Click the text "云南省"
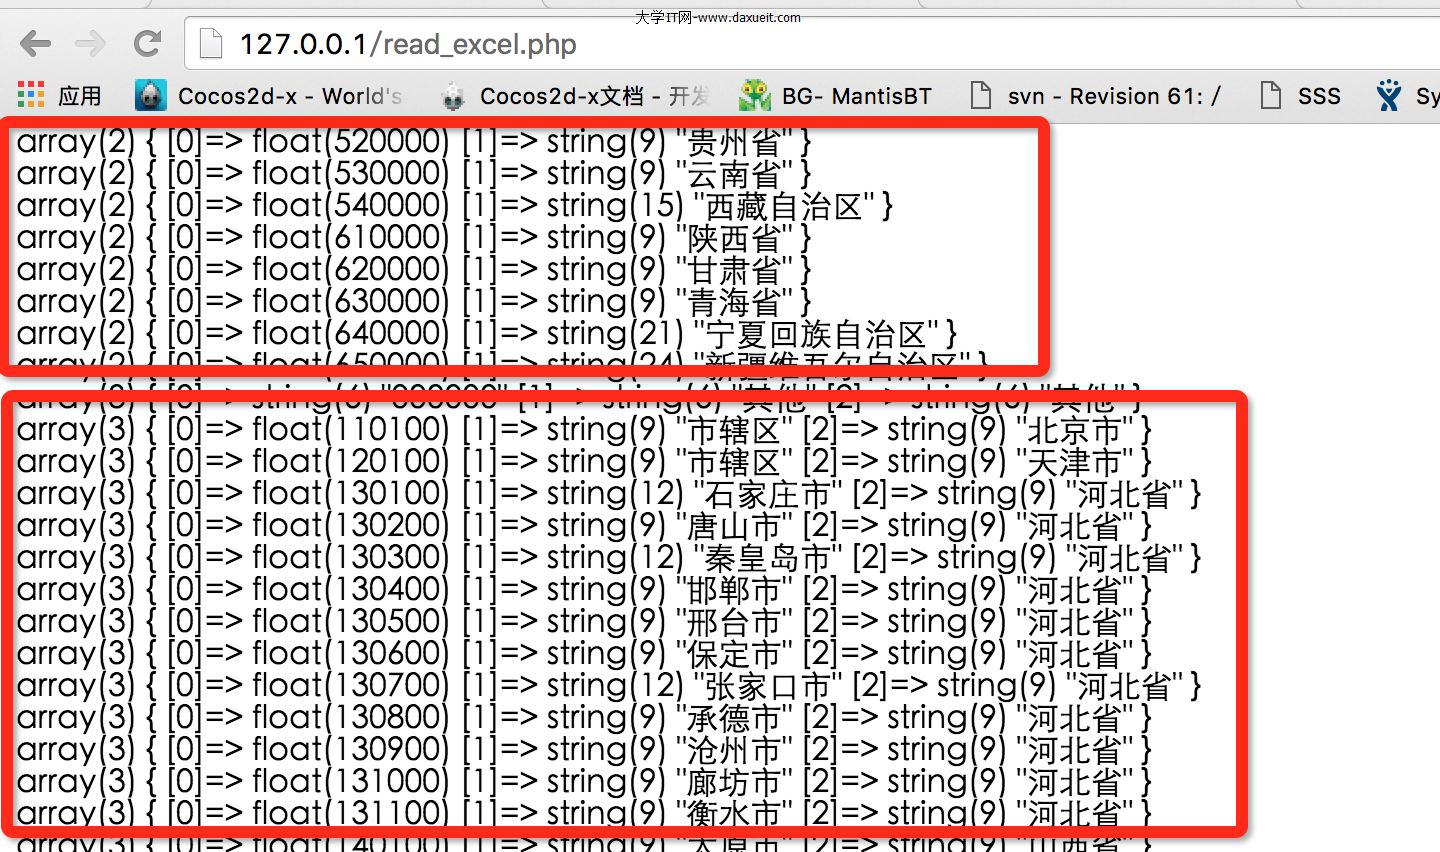The image size is (1440, 852). point(733,173)
